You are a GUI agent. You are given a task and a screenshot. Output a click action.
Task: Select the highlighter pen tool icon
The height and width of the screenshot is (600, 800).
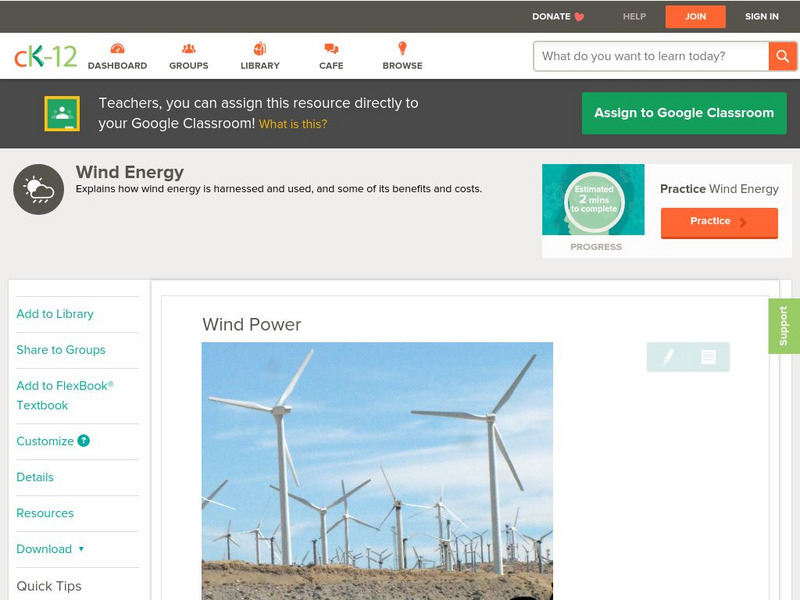coord(668,357)
